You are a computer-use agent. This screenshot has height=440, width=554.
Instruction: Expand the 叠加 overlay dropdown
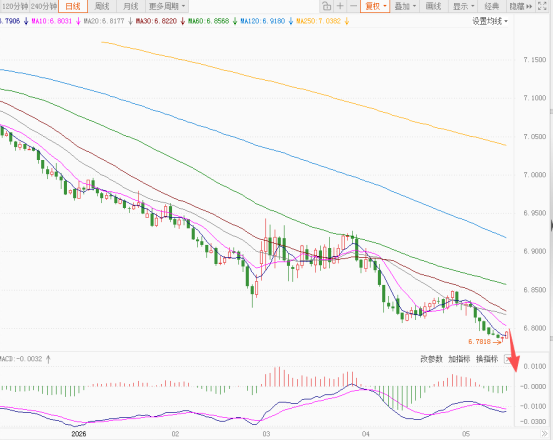(x=405, y=6)
